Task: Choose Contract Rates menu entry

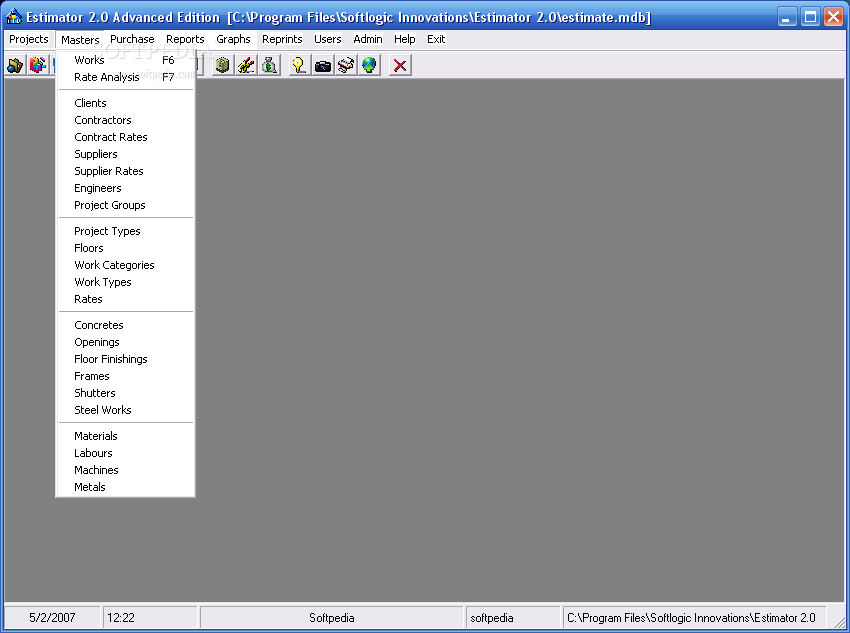Action: click(x=125, y=137)
